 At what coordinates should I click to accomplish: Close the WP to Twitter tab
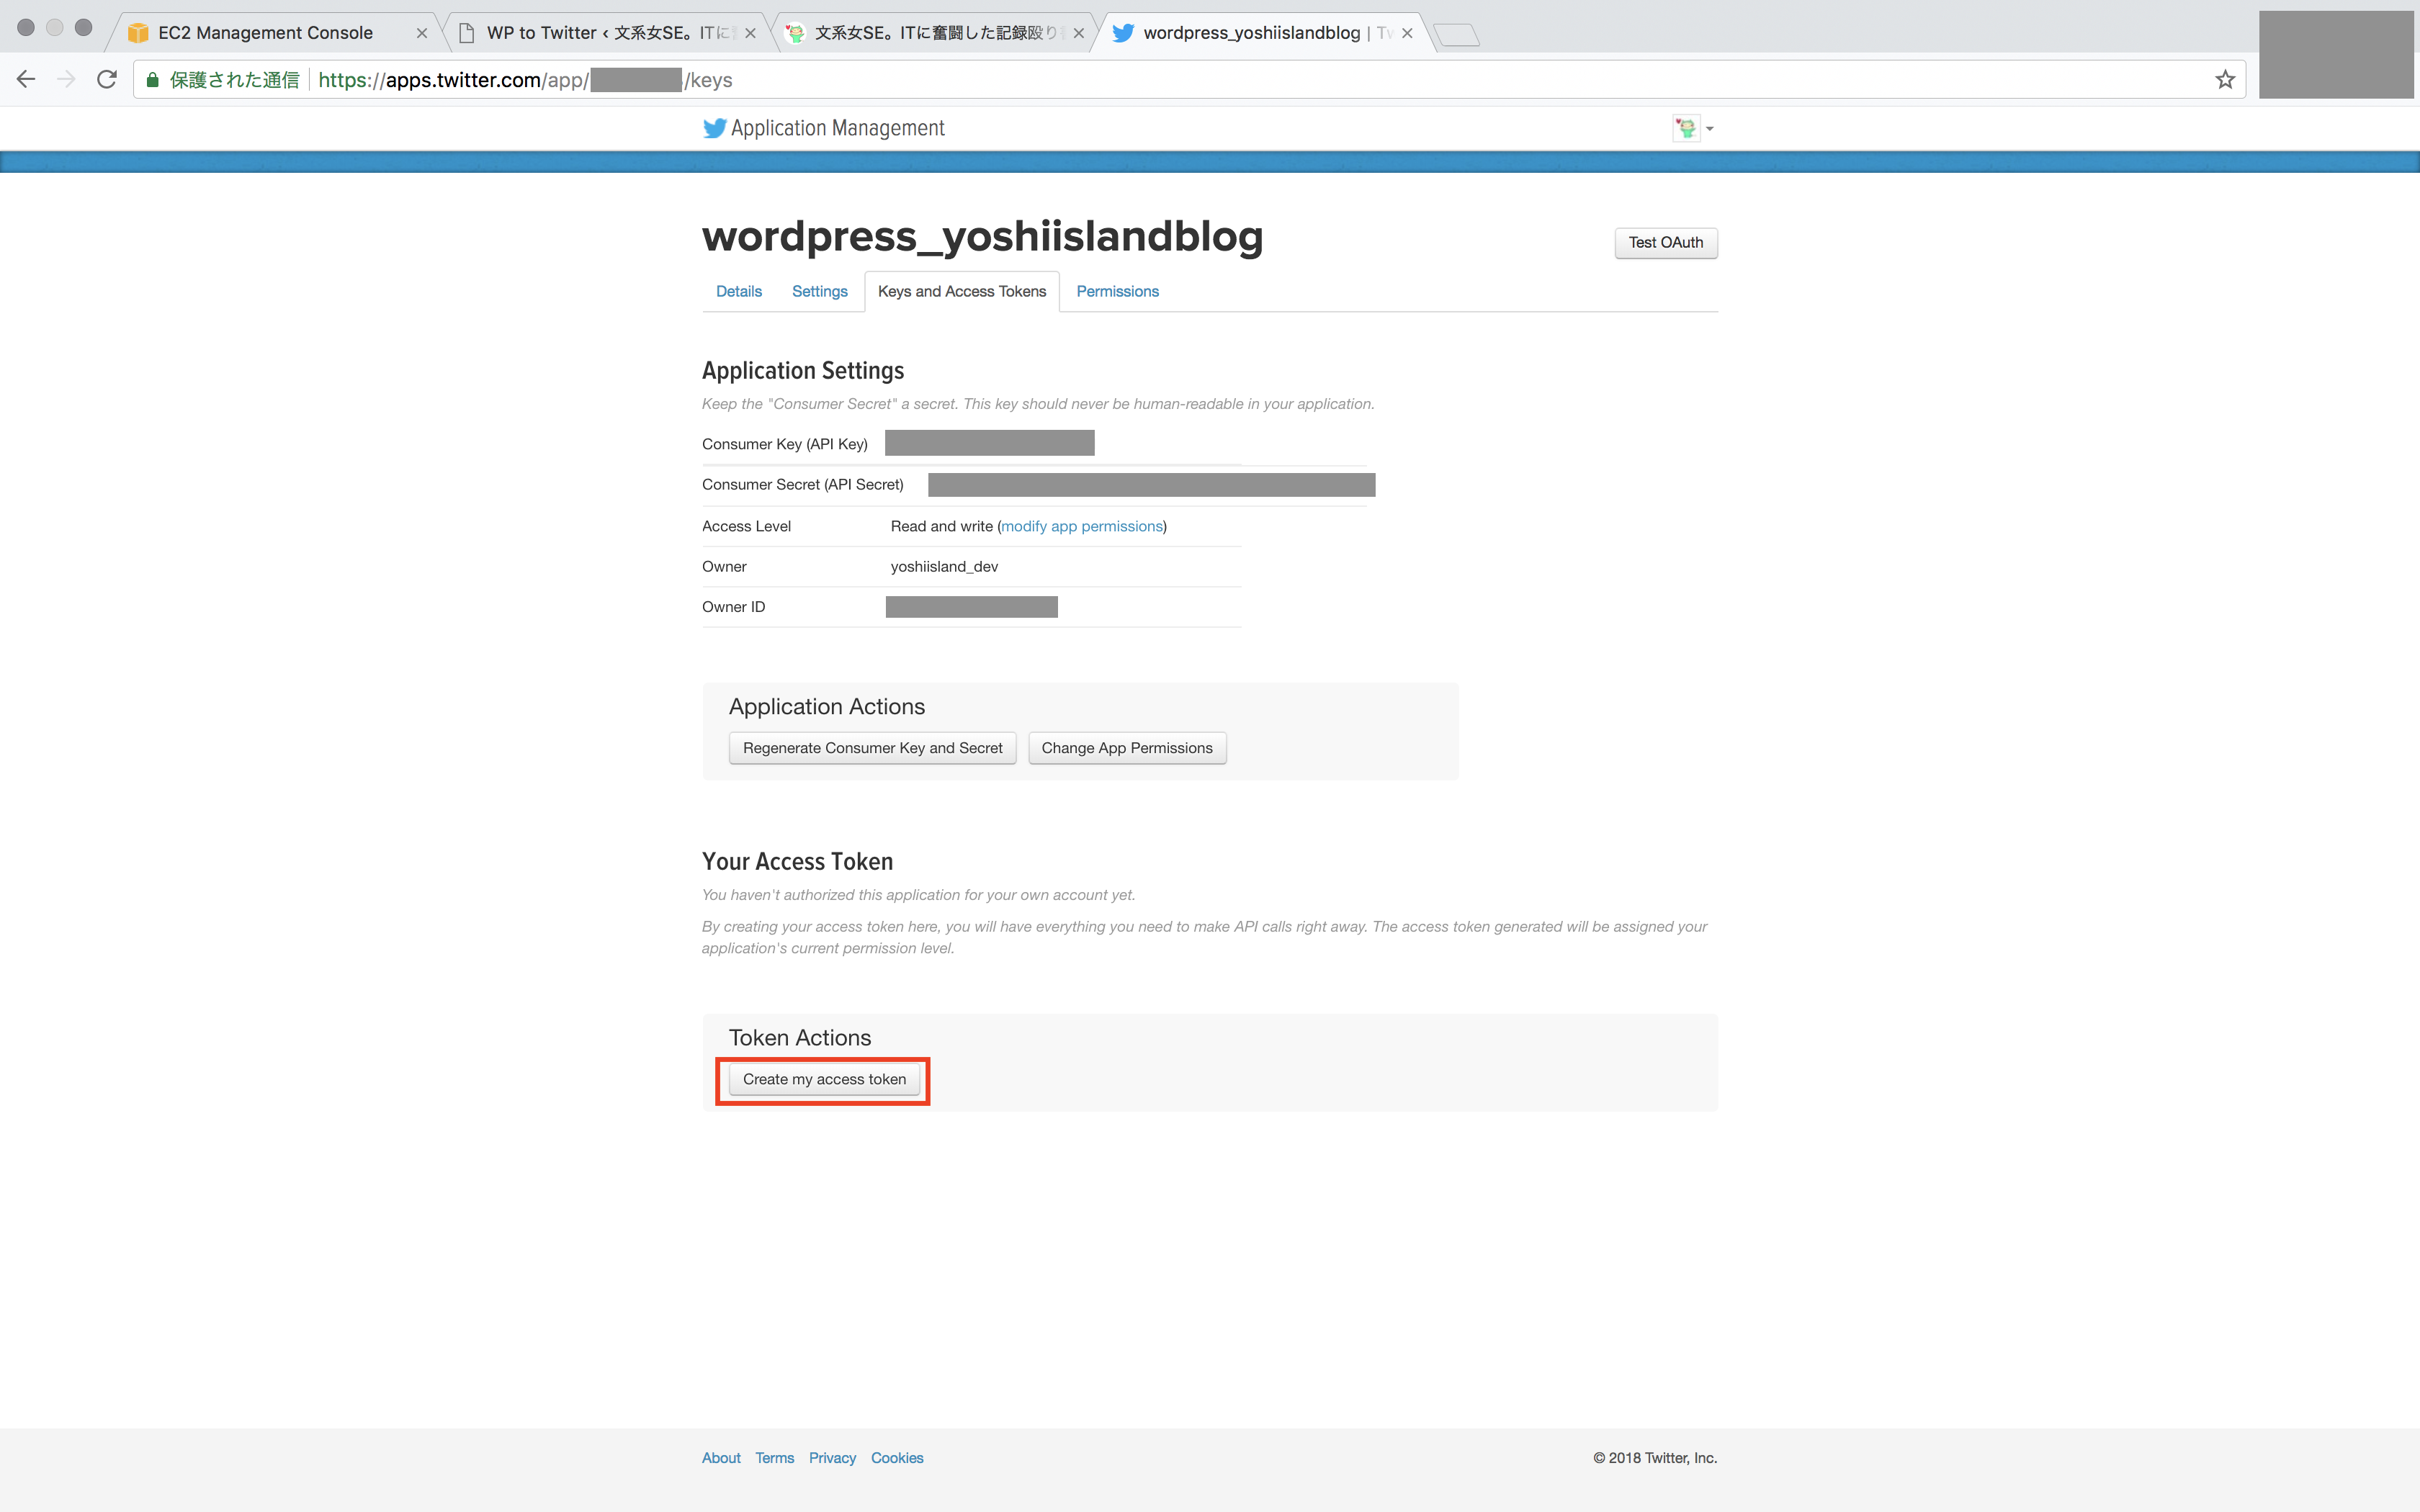pyautogui.click(x=750, y=33)
